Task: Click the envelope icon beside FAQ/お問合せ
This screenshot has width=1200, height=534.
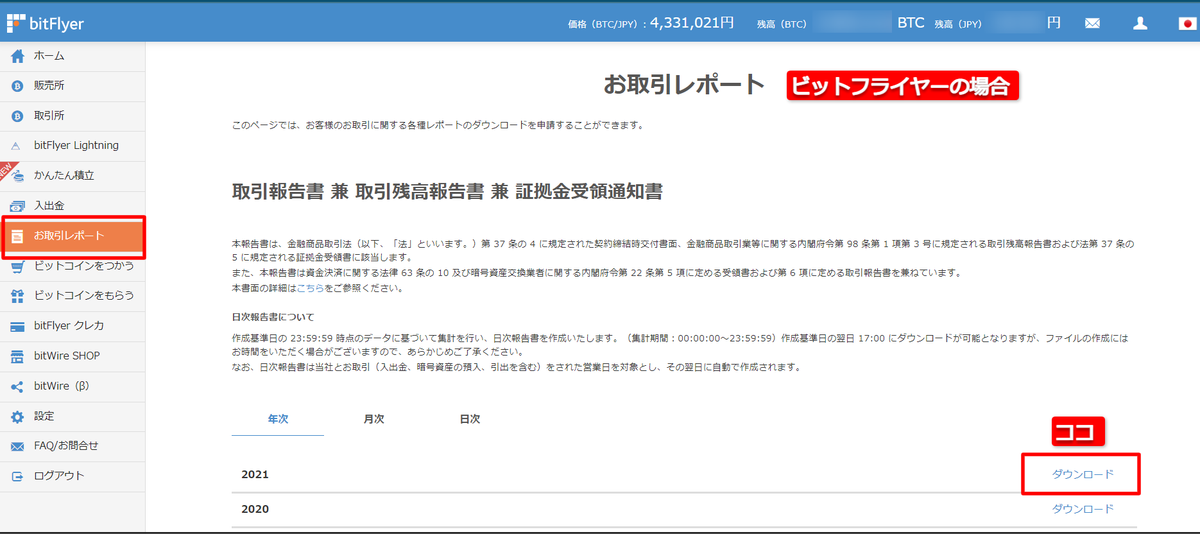Action: pos(17,446)
